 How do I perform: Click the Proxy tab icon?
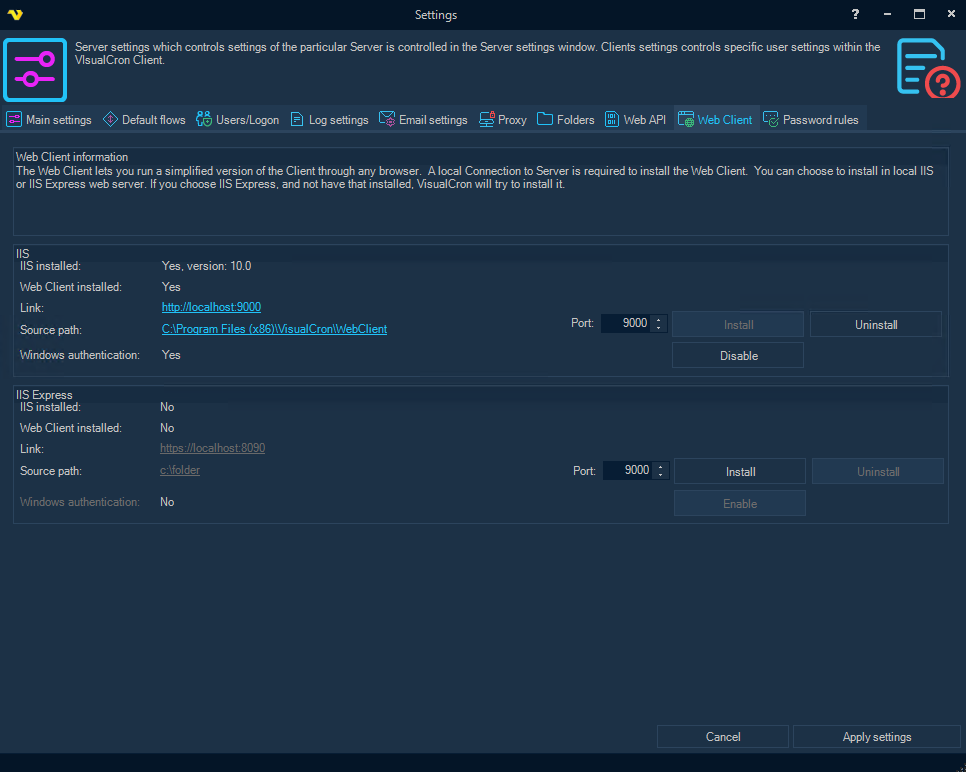tap(487, 119)
